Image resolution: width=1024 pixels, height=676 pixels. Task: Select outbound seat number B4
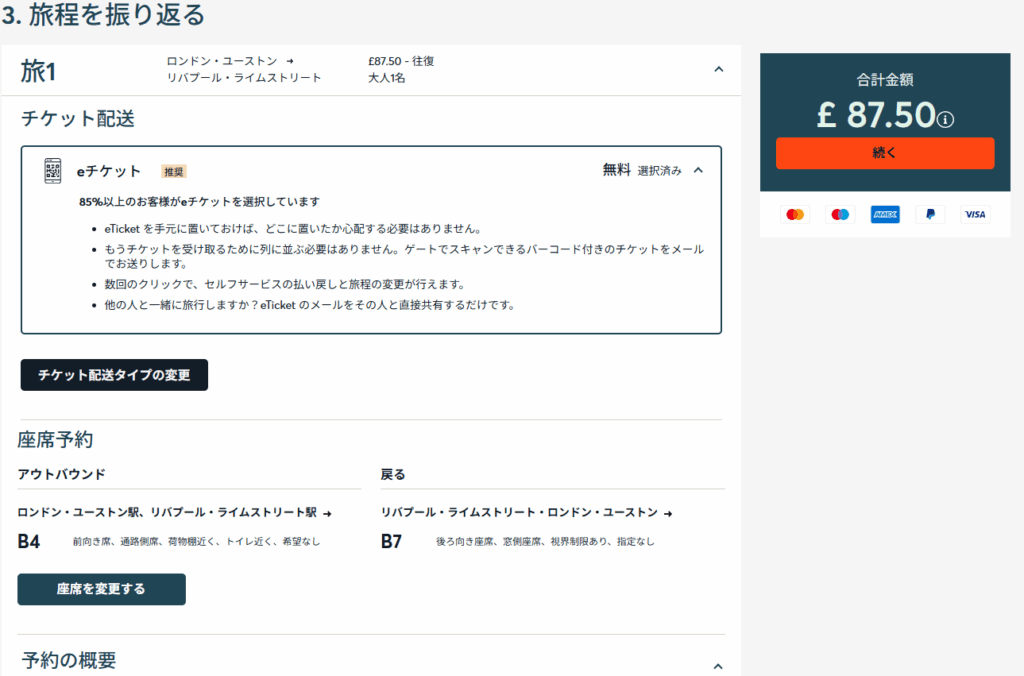pyautogui.click(x=29, y=541)
